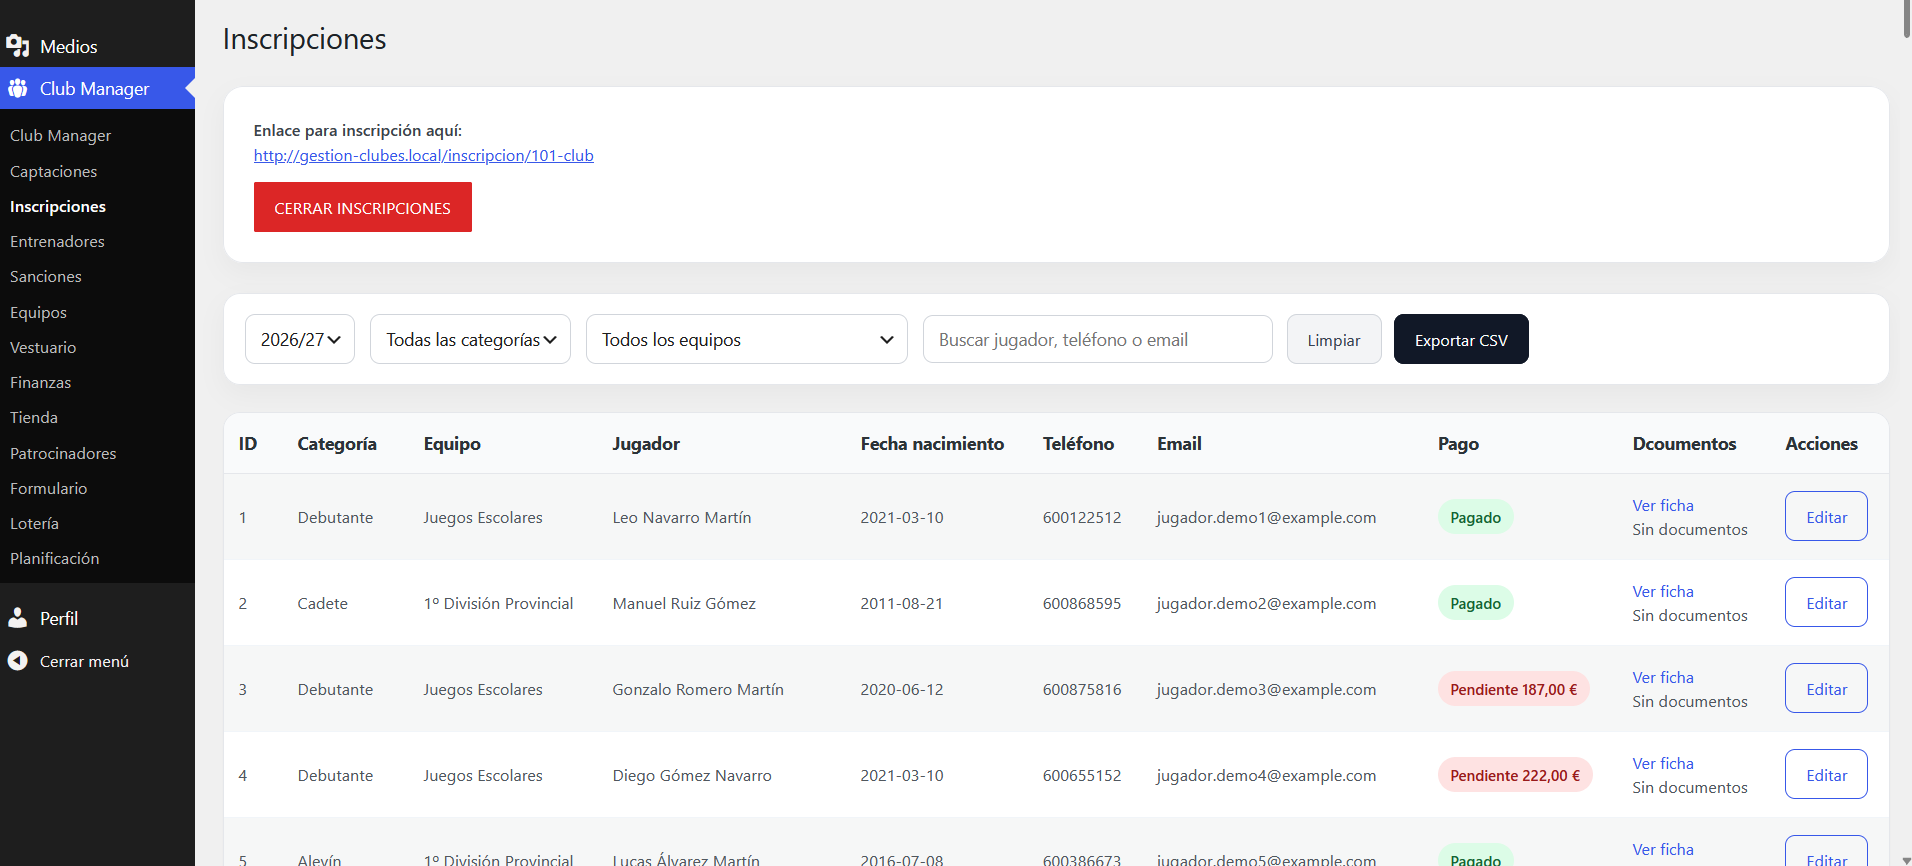View ficha of Gonzalo Romero Martín
Viewport: 1912px width, 866px height.
[x=1663, y=677]
